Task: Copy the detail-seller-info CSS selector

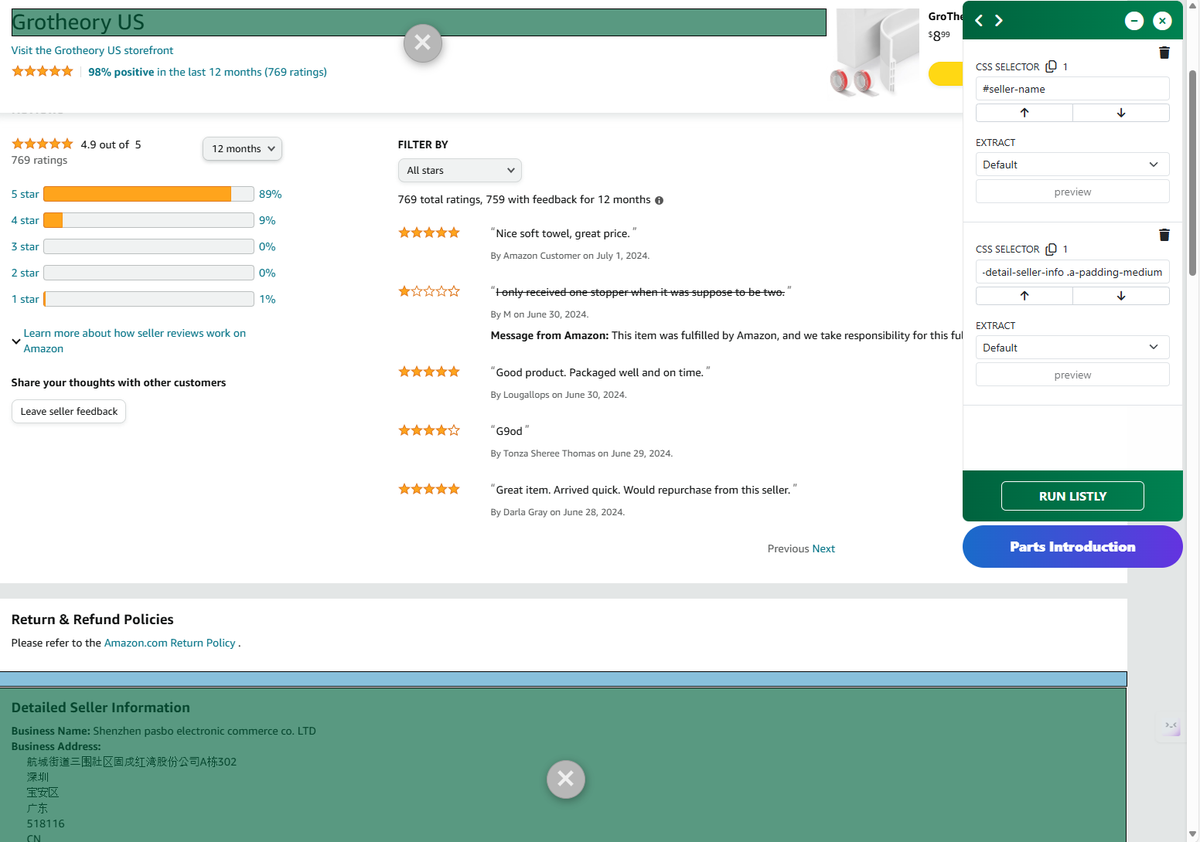Action: click(1051, 249)
